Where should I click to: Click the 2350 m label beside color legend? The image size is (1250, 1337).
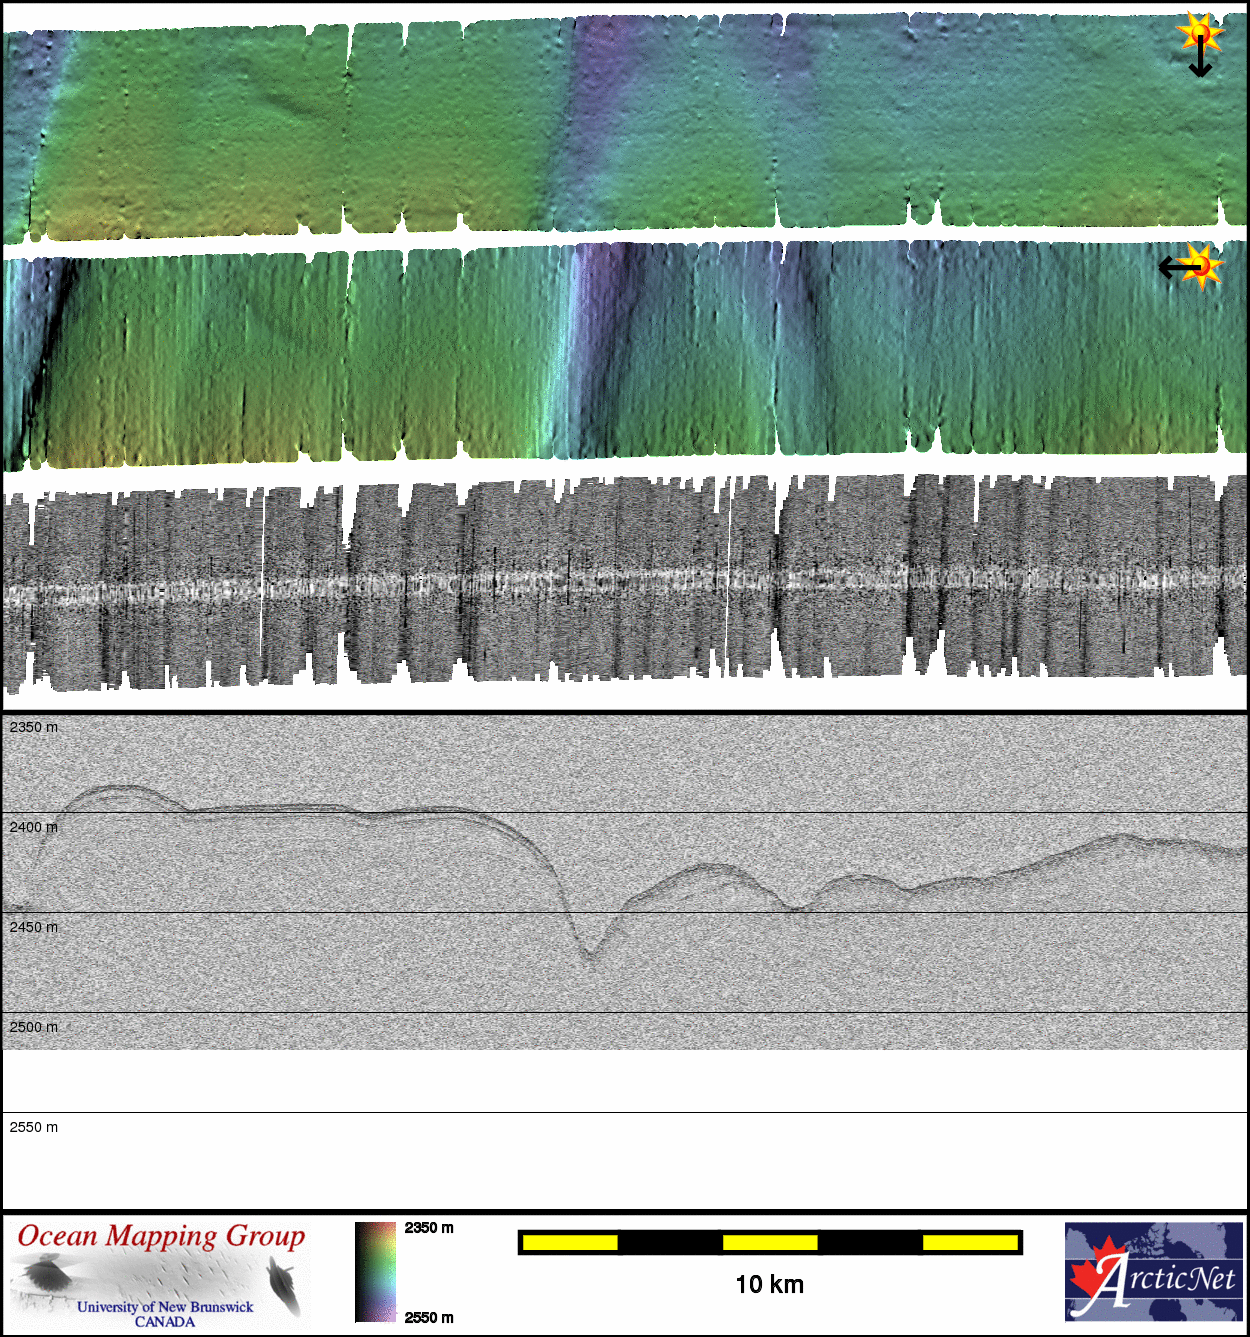[429, 1228]
